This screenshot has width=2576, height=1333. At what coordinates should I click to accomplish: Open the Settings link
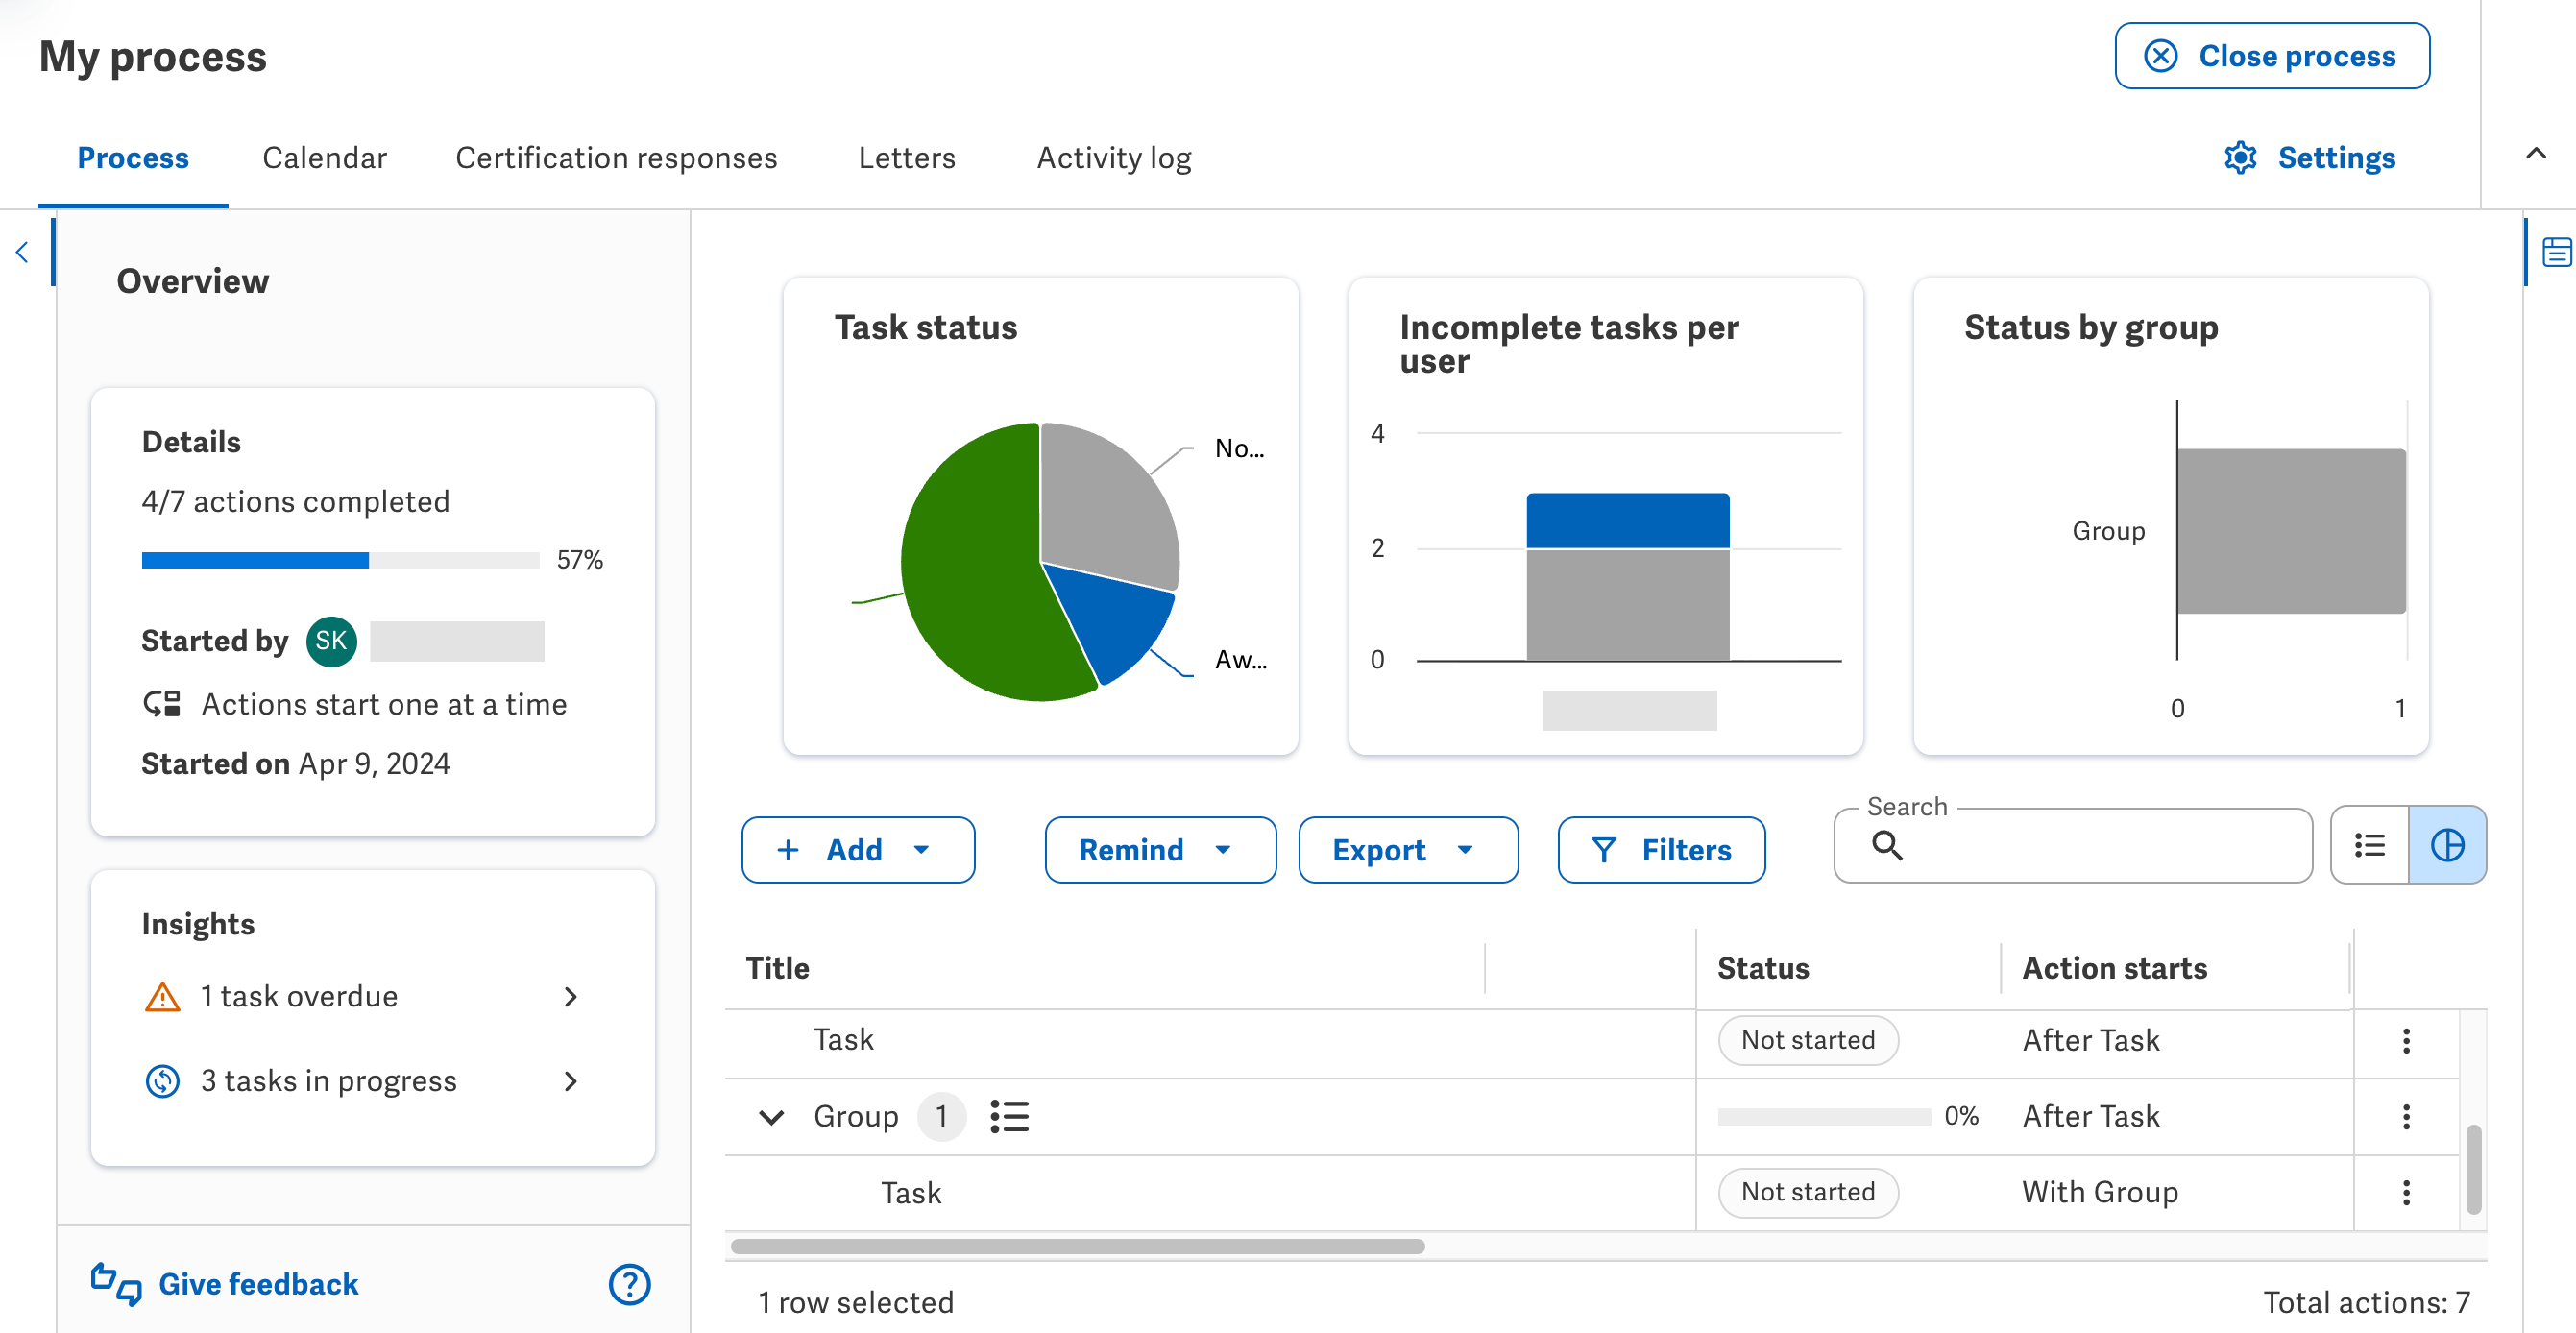click(2310, 158)
